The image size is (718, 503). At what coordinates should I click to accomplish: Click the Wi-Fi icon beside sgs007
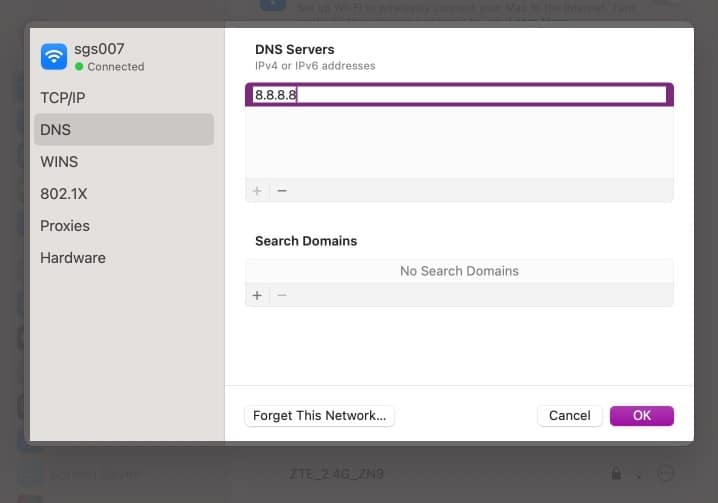coord(54,56)
